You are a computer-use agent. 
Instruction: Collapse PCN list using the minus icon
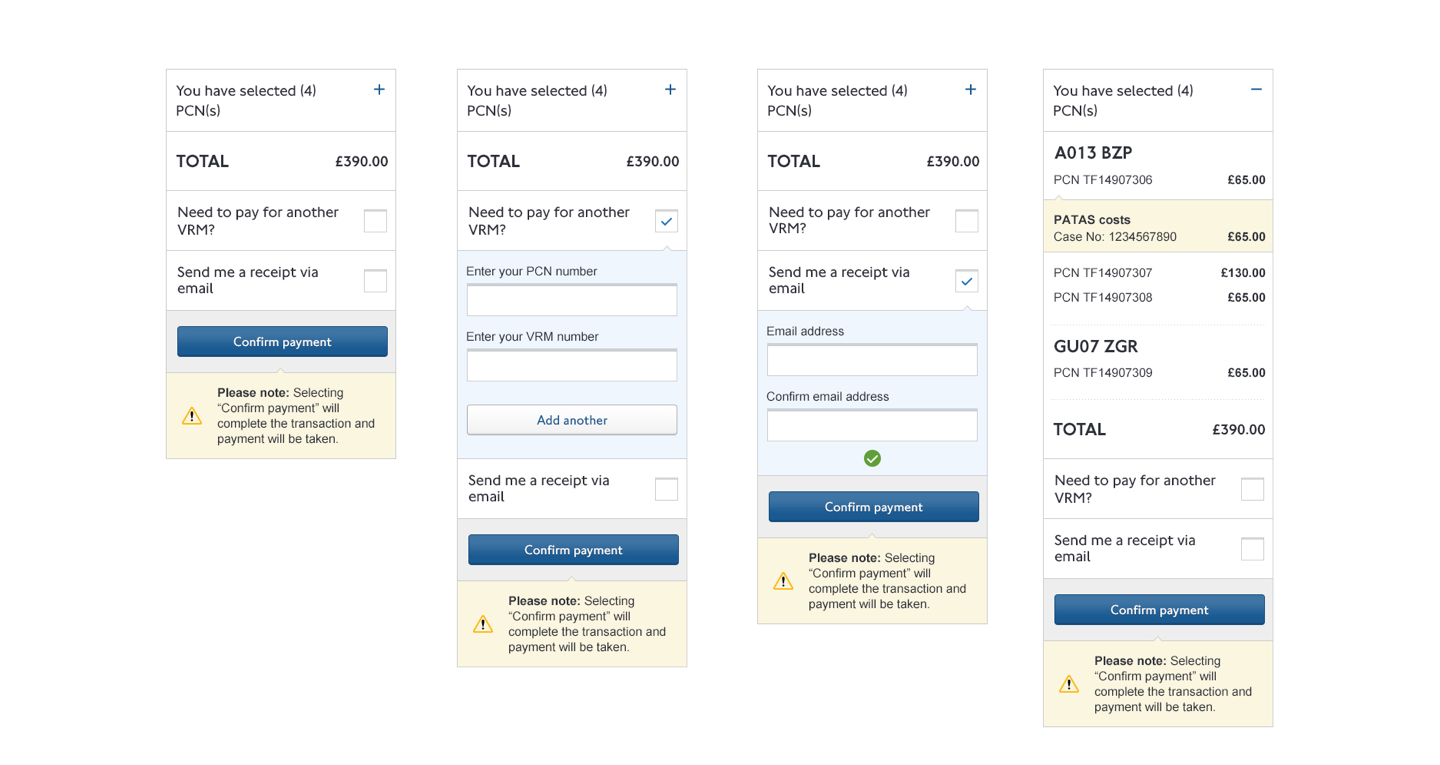(1256, 90)
